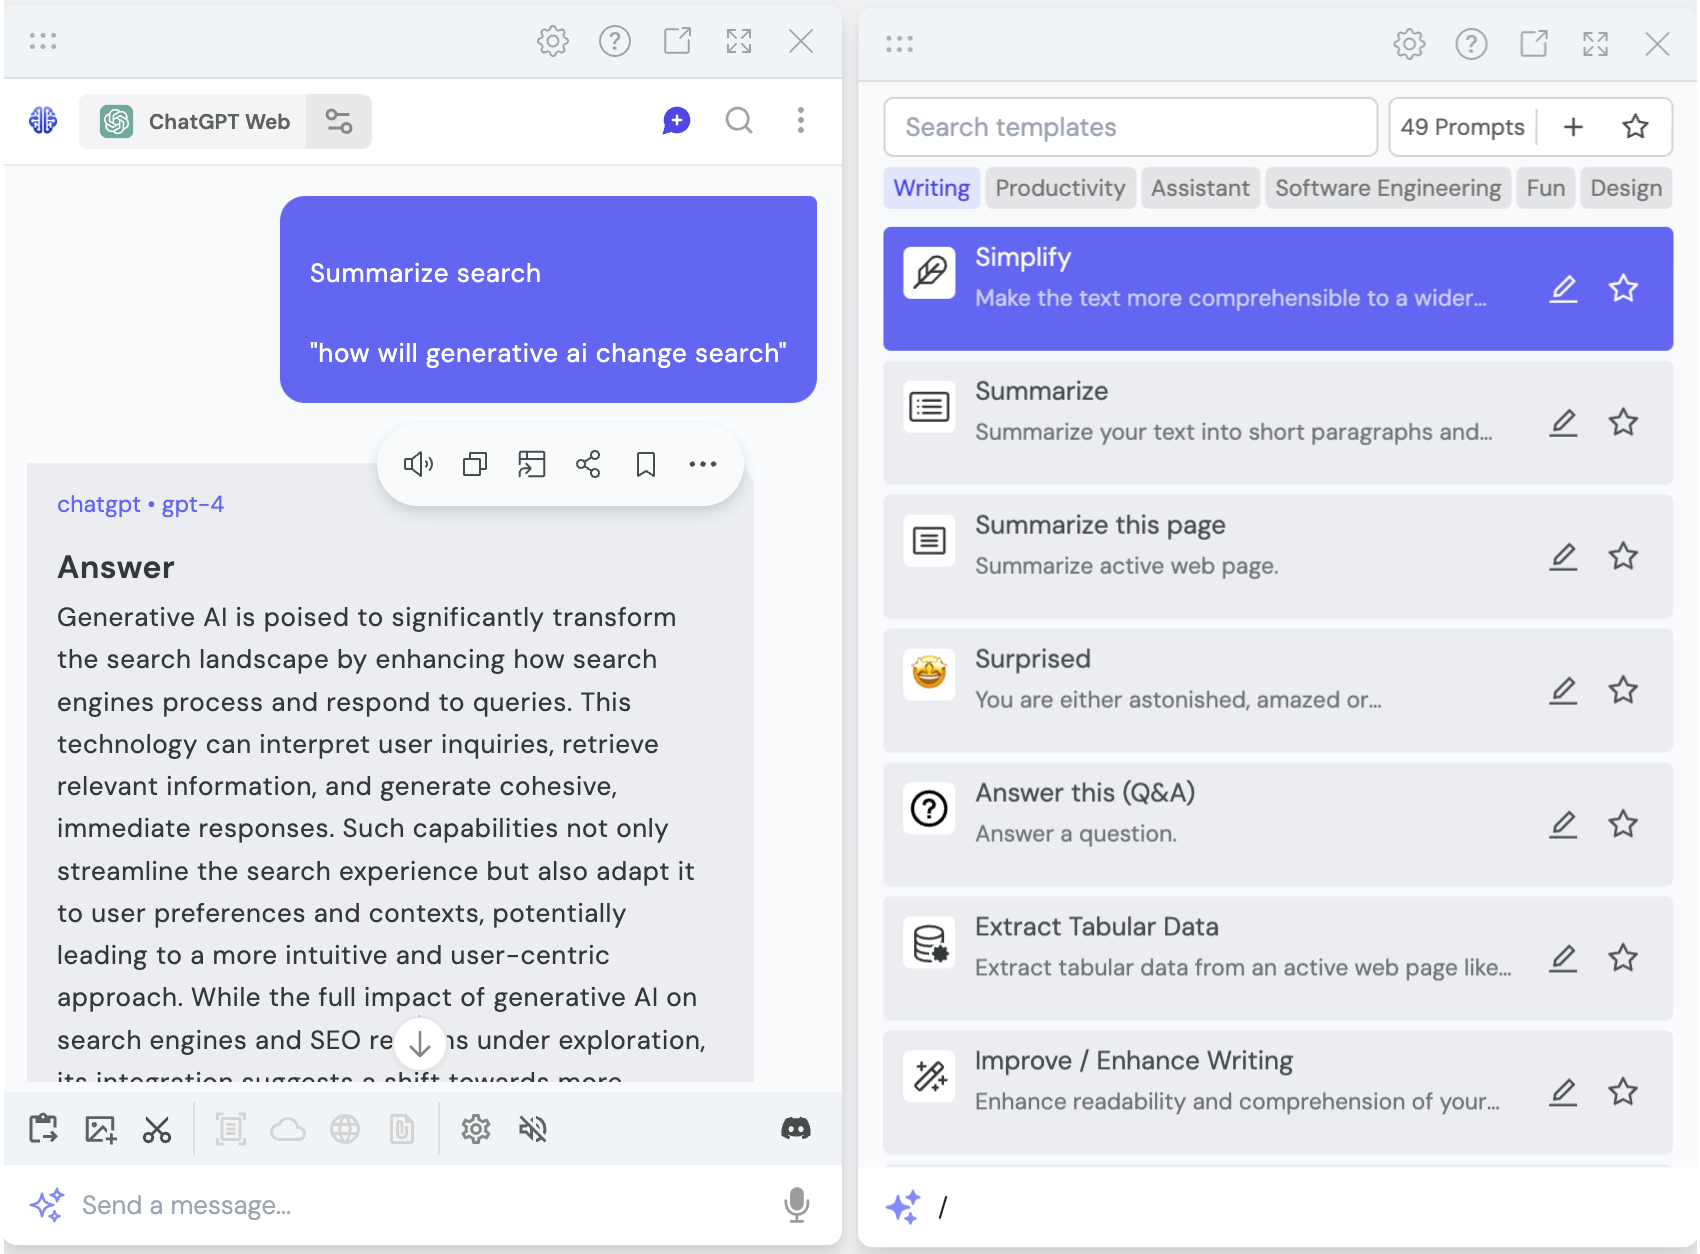This screenshot has height=1254, width=1700.
Task: Click the Search templates field
Action: tap(1131, 127)
